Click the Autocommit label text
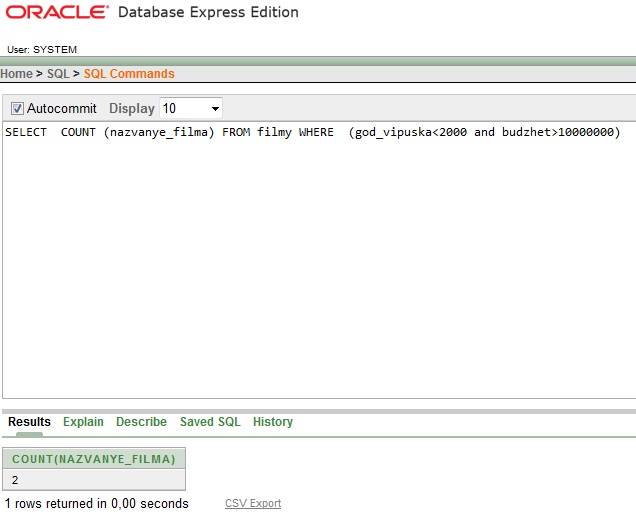This screenshot has width=636, height=526. 62,109
